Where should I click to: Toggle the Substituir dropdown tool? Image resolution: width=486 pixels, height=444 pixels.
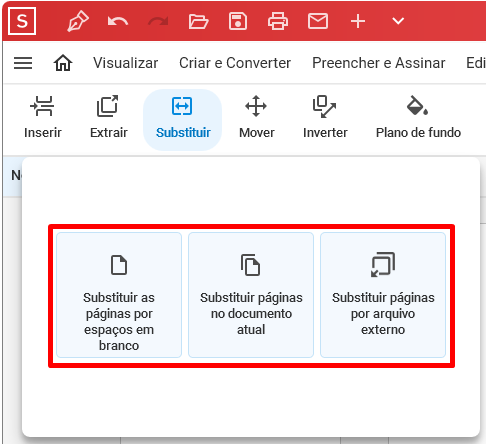point(183,119)
